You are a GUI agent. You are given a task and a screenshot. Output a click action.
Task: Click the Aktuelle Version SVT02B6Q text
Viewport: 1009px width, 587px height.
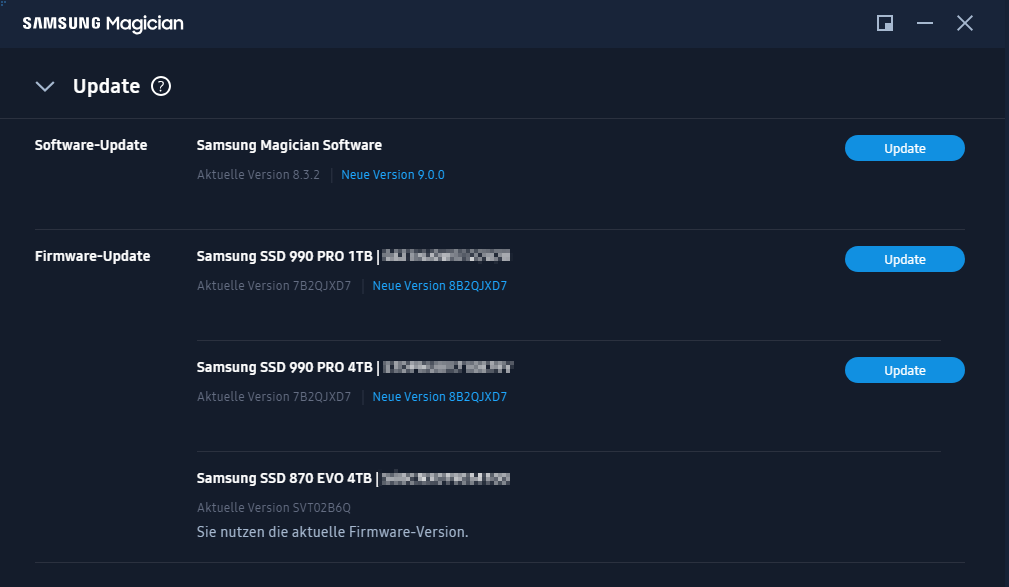(x=273, y=508)
